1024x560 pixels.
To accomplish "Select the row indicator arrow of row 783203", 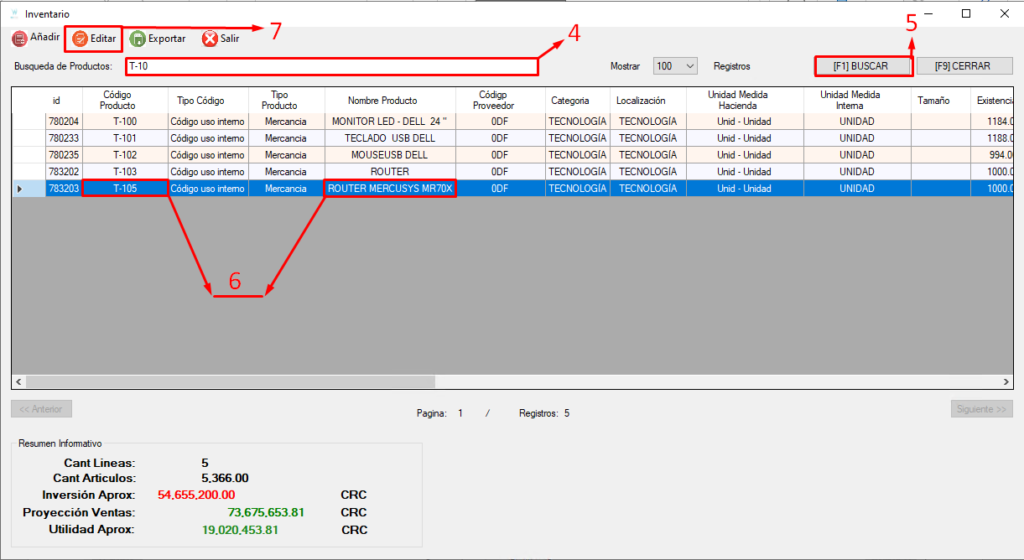I will click(21, 188).
